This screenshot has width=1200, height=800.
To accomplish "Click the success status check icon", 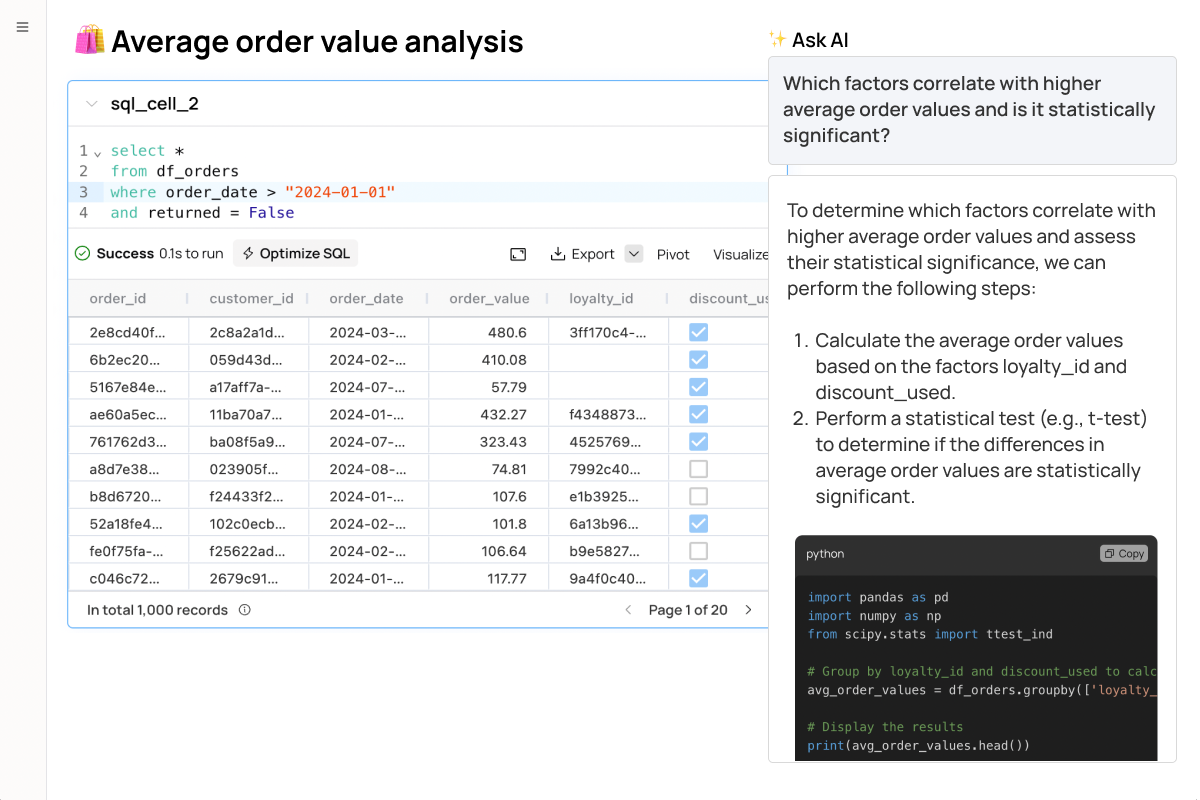I will point(82,253).
